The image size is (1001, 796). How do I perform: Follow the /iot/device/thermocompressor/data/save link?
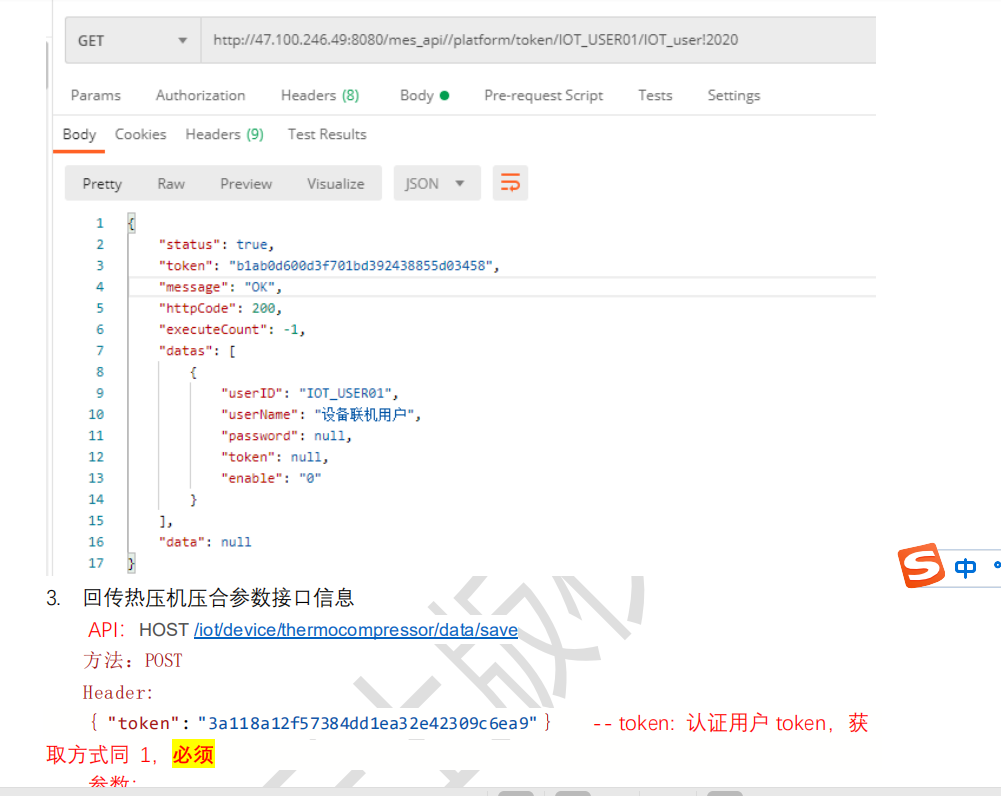tap(356, 630)
